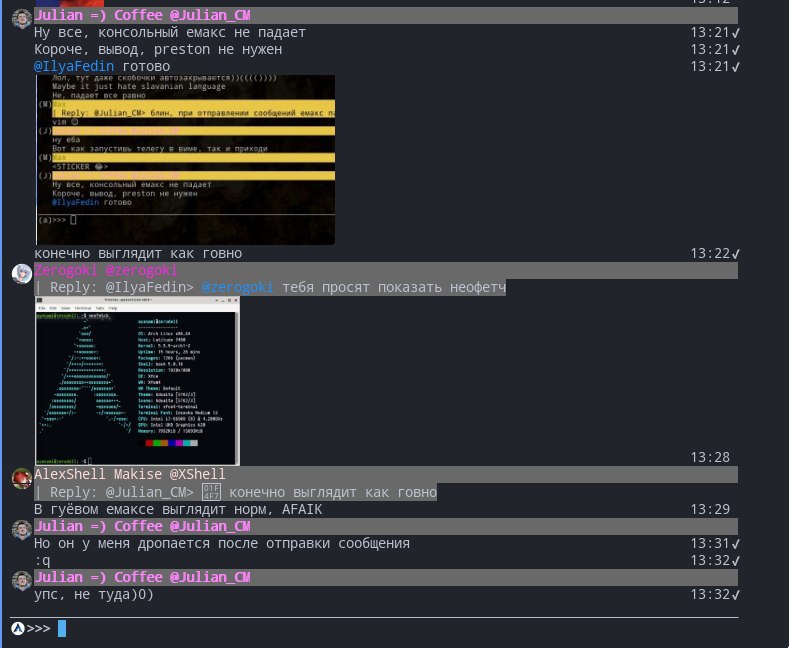Screen dimensions: 789x648
Task: Click the 13:21 timestamp of the 'готово' message
Action: (x=715, y=66)
